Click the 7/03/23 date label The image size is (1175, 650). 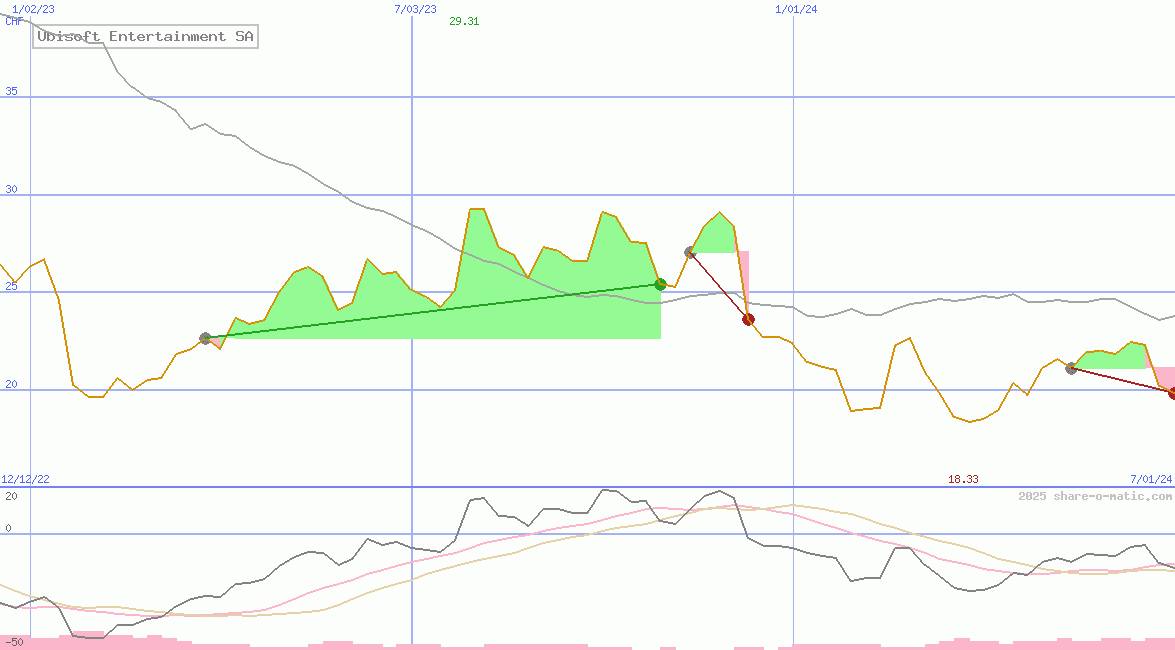[x=415, y=9]
